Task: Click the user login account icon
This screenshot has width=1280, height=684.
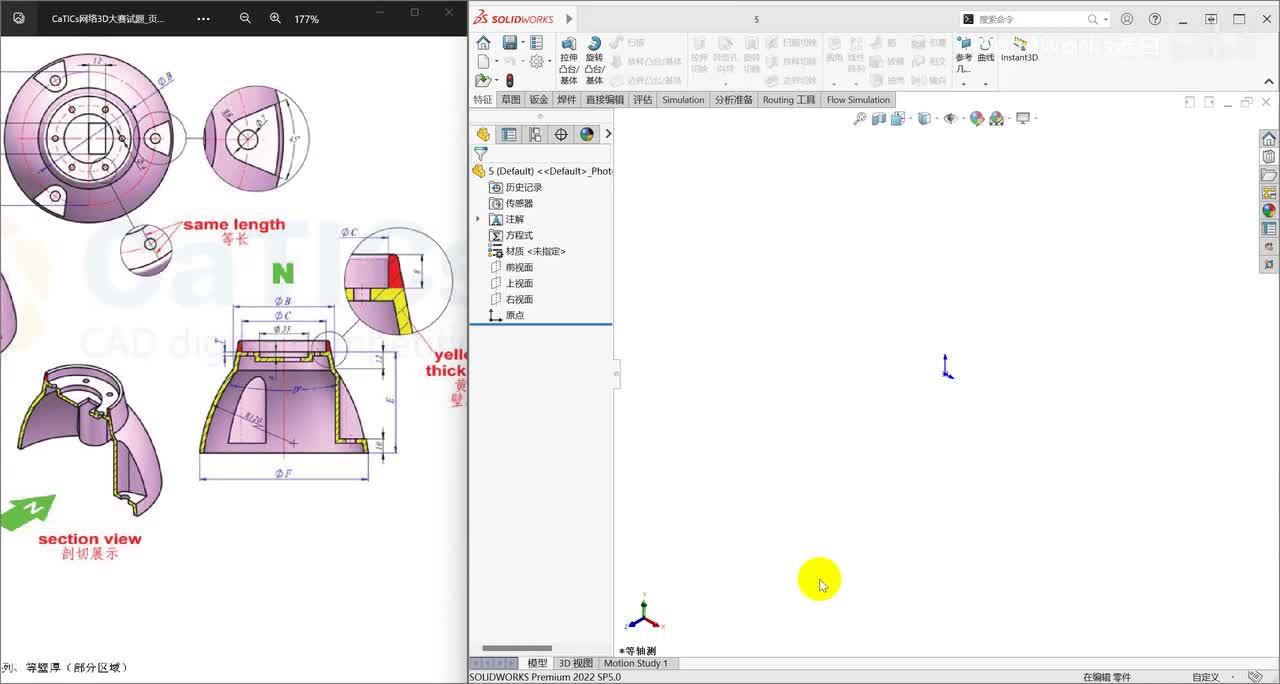Action: 1127,19
